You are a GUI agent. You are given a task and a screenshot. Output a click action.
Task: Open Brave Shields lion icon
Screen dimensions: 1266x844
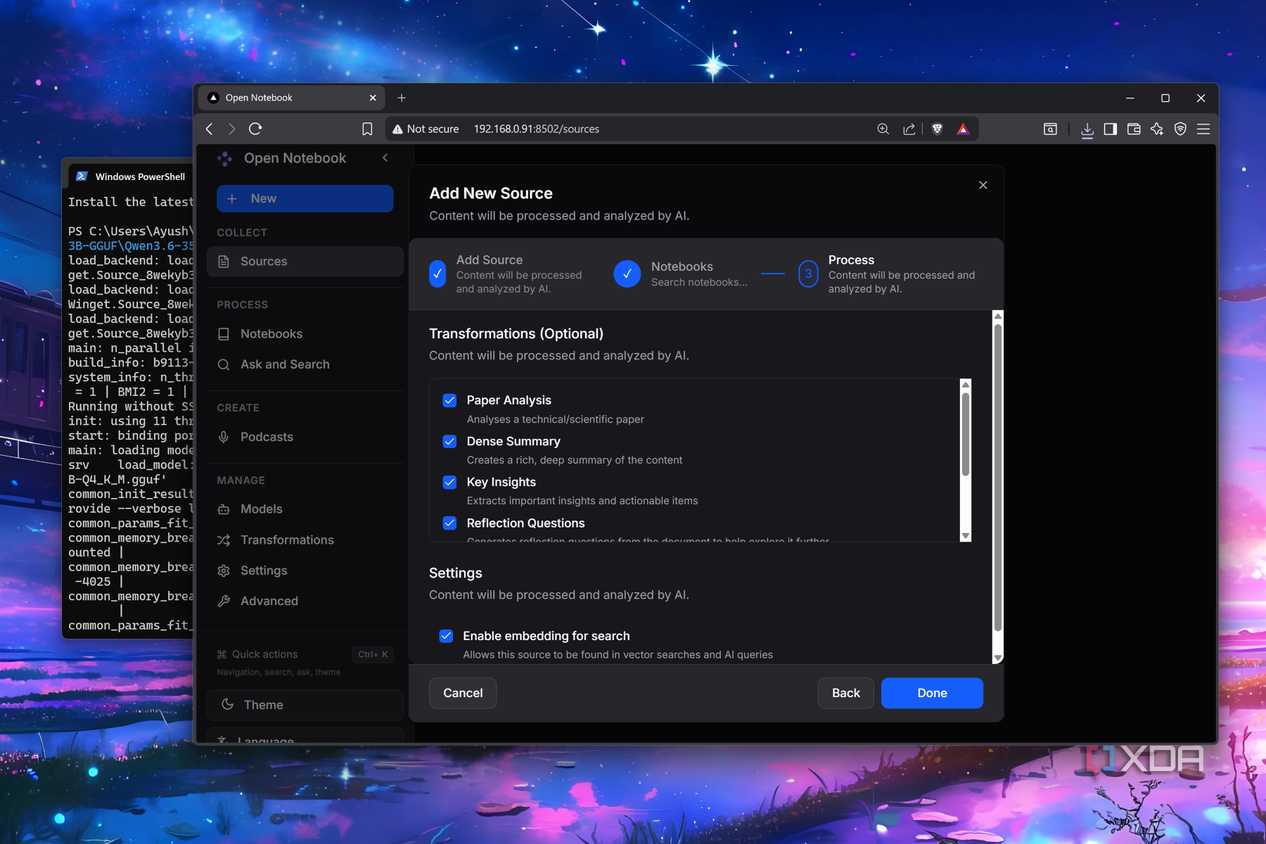(x=937, y=129)
